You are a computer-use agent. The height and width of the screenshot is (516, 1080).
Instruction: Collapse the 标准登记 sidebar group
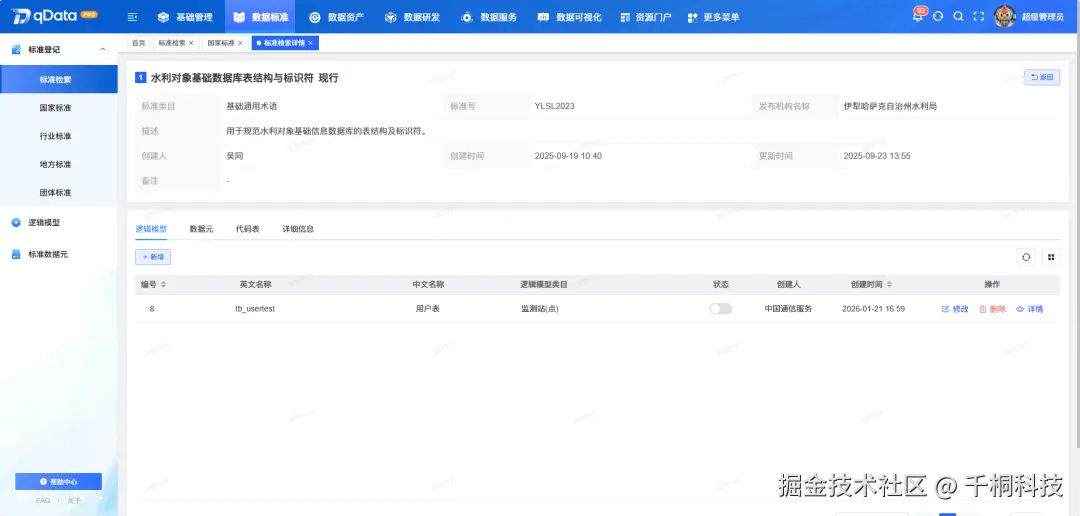(103, 50)
